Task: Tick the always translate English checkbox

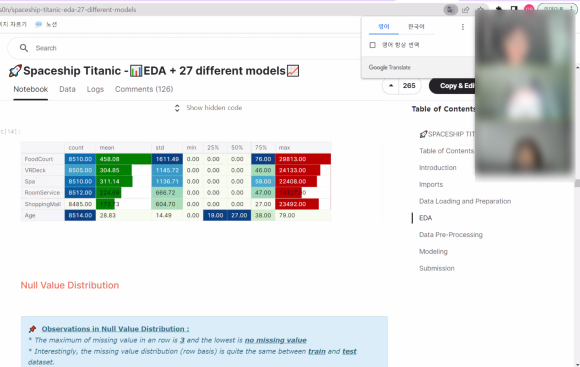Action: click(372, 45)
